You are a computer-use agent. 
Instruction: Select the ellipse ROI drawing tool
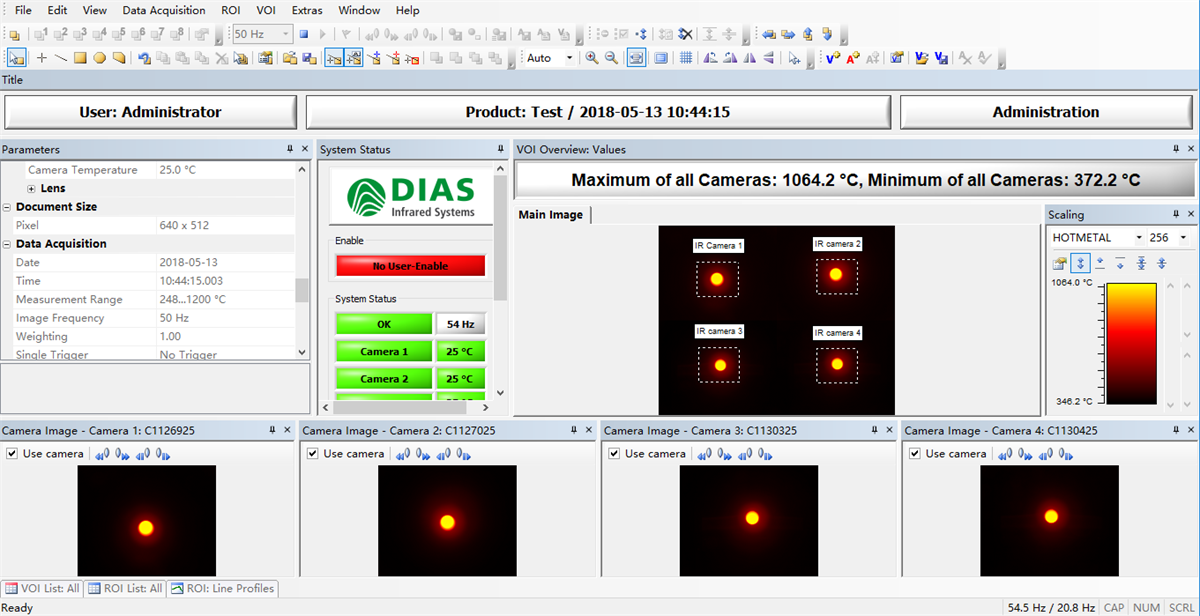click(100, 57)
